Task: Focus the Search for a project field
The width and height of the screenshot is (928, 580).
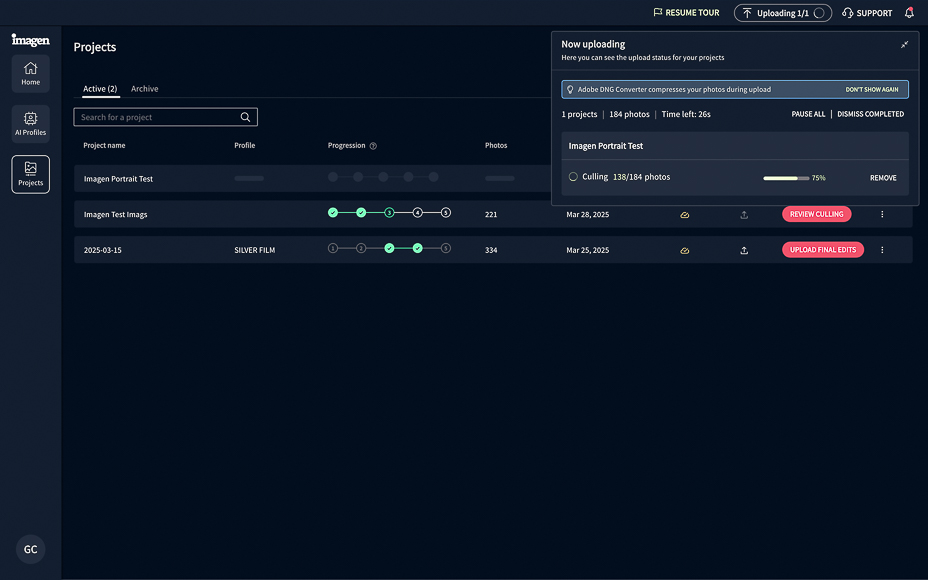Action: [165, 117]
